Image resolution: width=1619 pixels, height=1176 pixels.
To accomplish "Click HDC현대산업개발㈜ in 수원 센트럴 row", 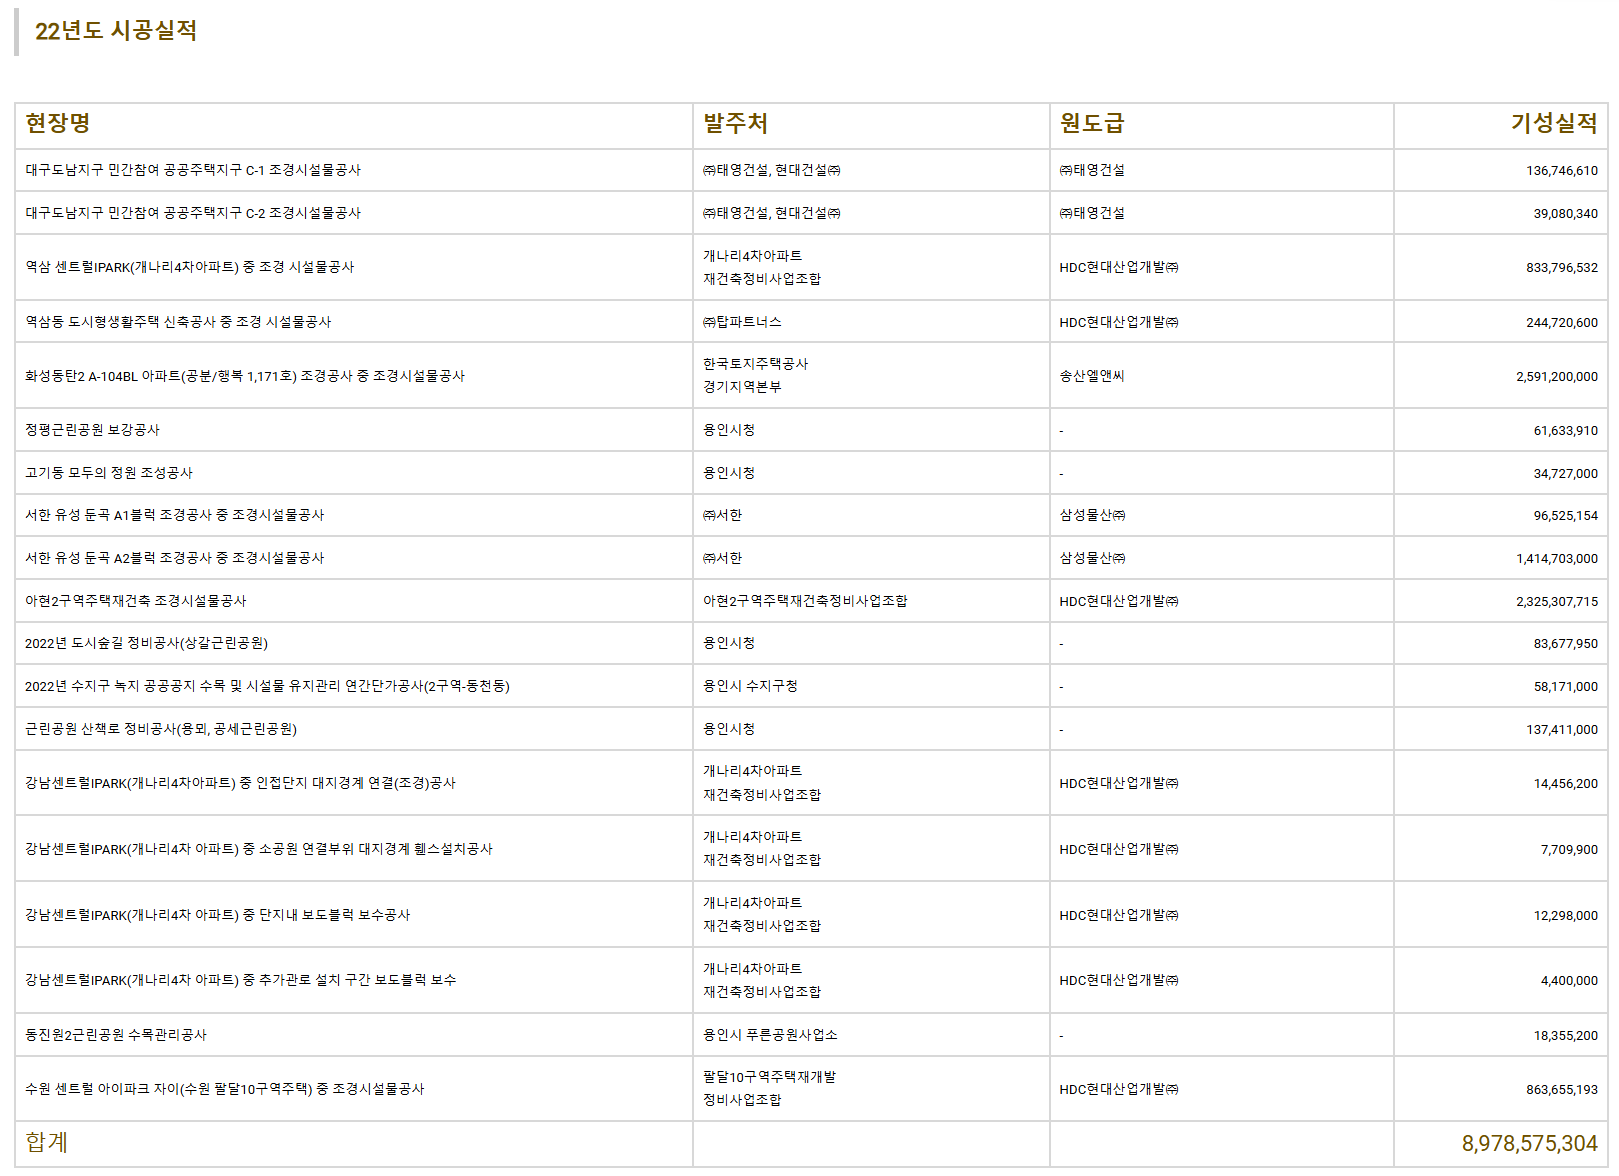I will tap(1119, 1089).
